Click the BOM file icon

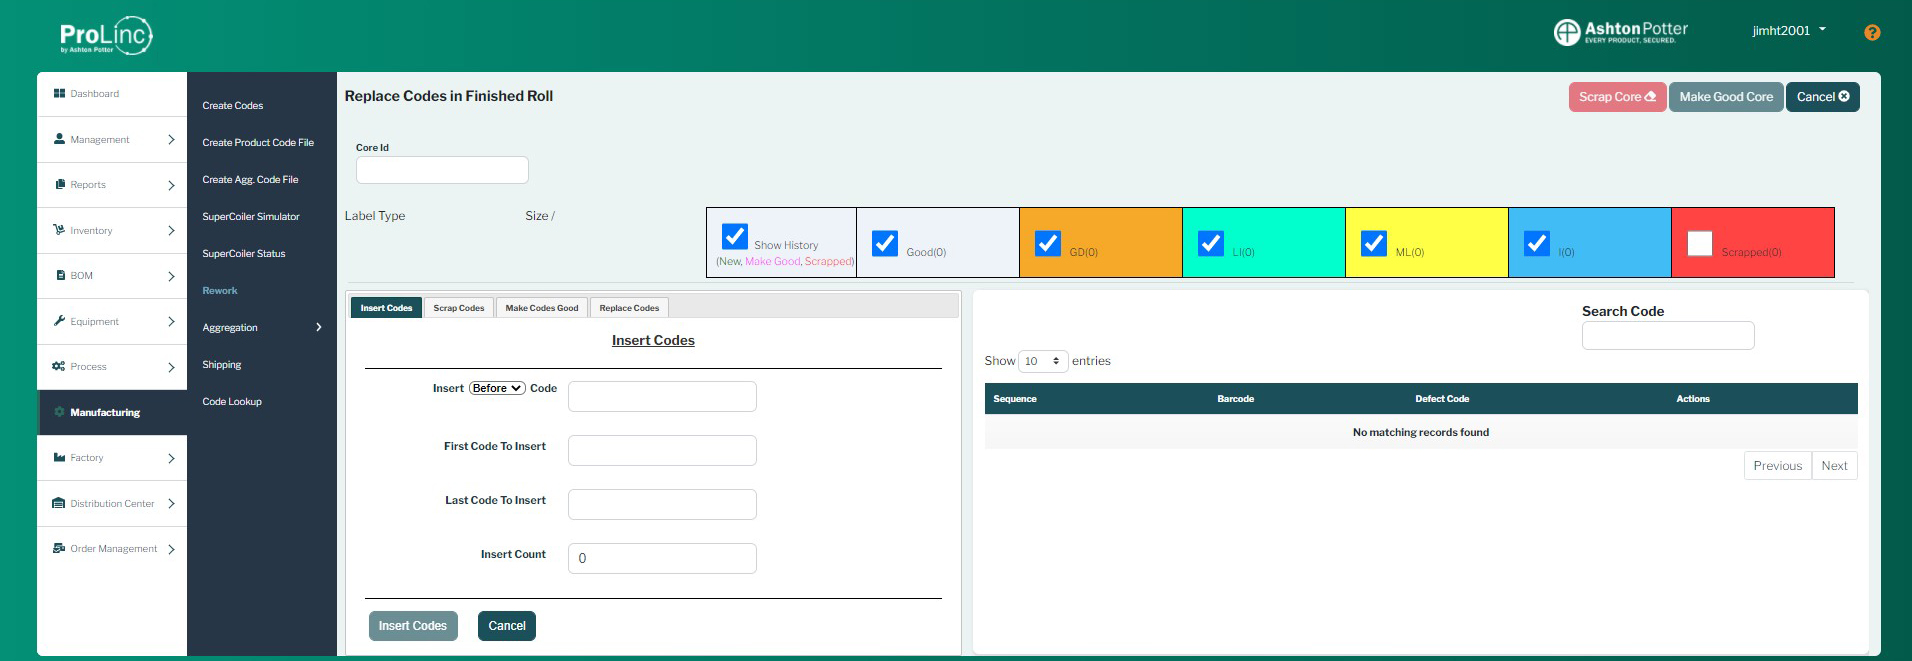pyautogui.click(x=61, y=275)
